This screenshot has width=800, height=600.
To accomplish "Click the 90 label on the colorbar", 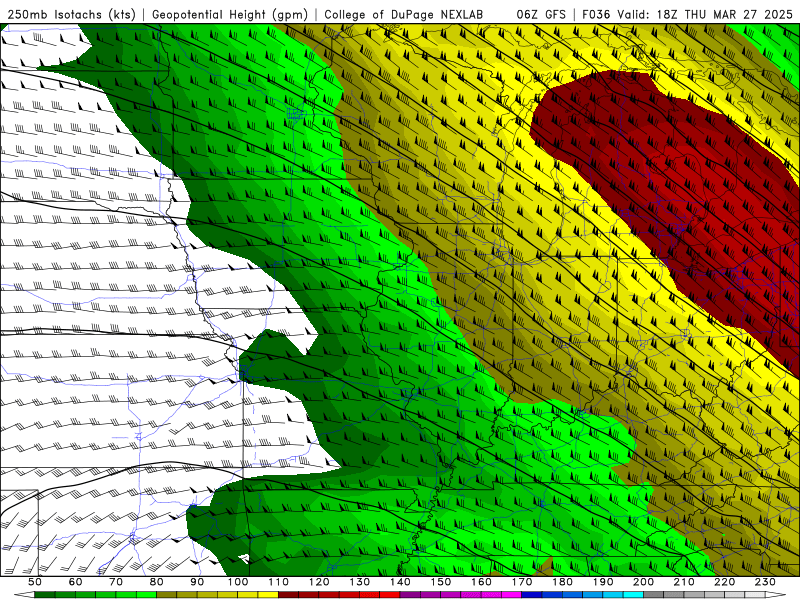I will [x=197, y=582].
